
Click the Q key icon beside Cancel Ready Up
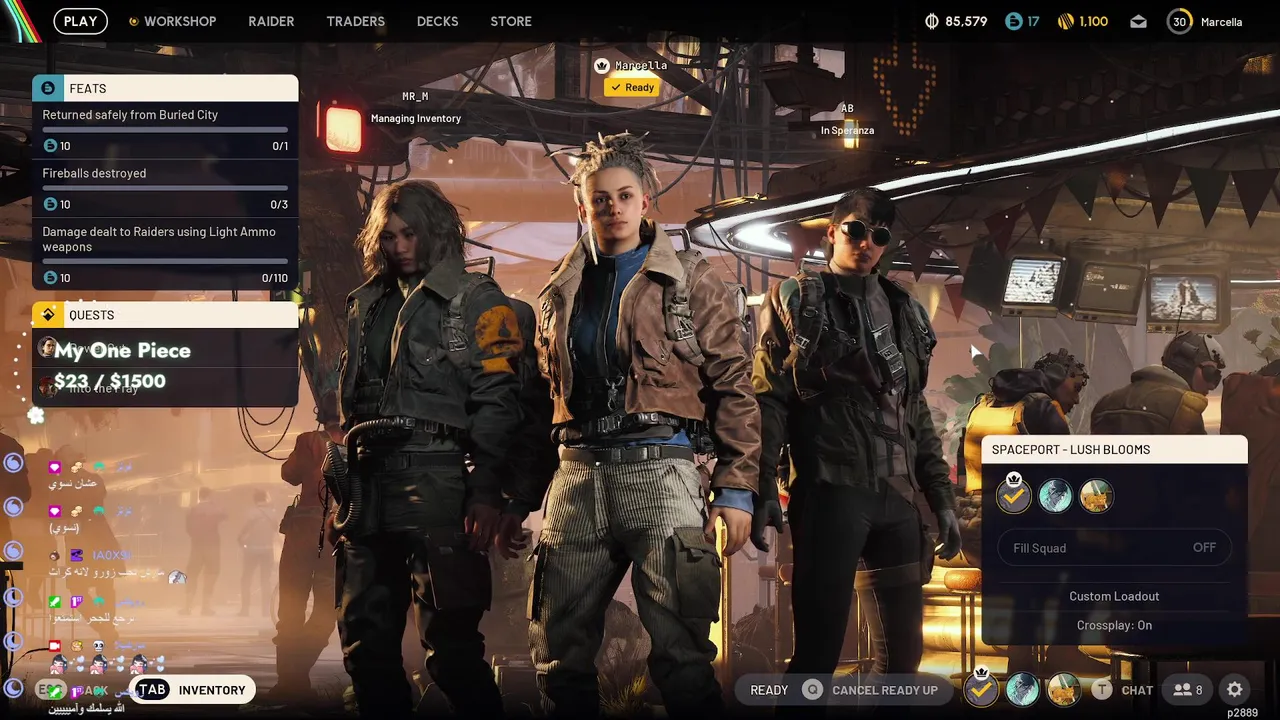(812, 690)
